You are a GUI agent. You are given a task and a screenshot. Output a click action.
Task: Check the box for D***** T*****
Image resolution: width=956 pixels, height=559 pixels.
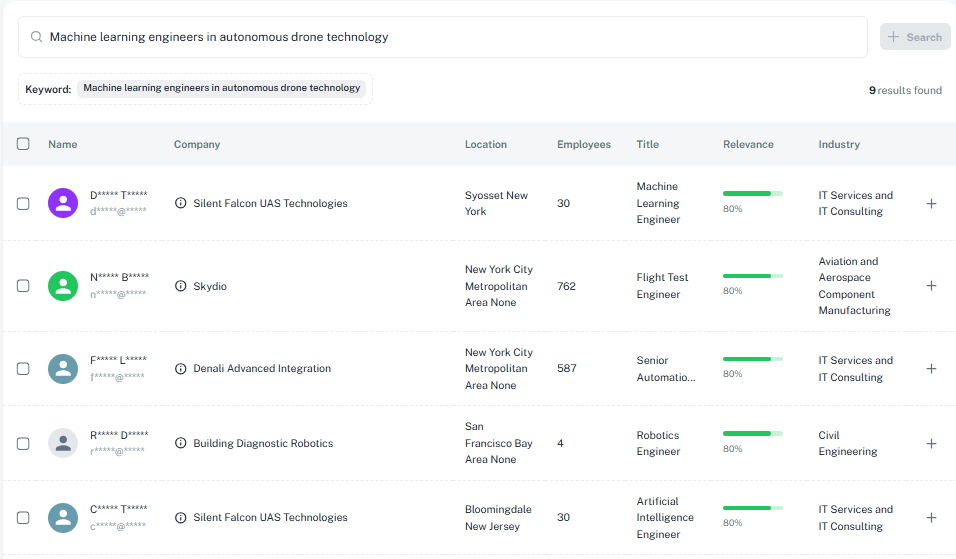[23, 204]
